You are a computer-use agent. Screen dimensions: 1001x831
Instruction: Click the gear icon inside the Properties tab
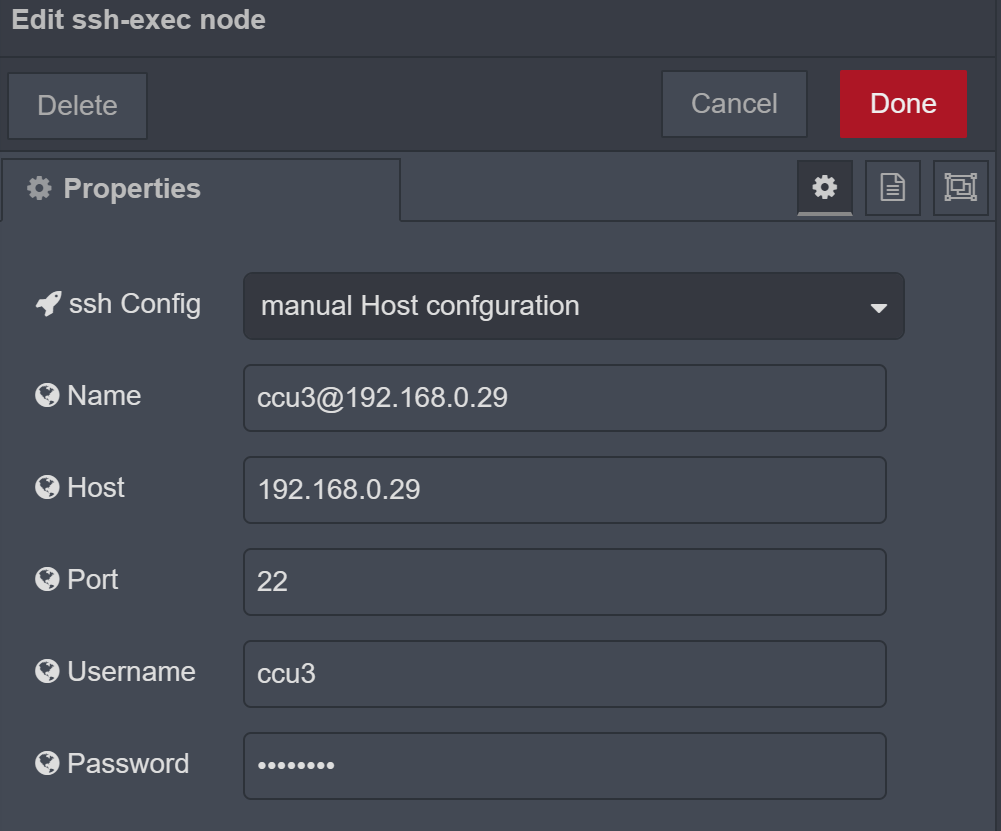tap(38, 187)
